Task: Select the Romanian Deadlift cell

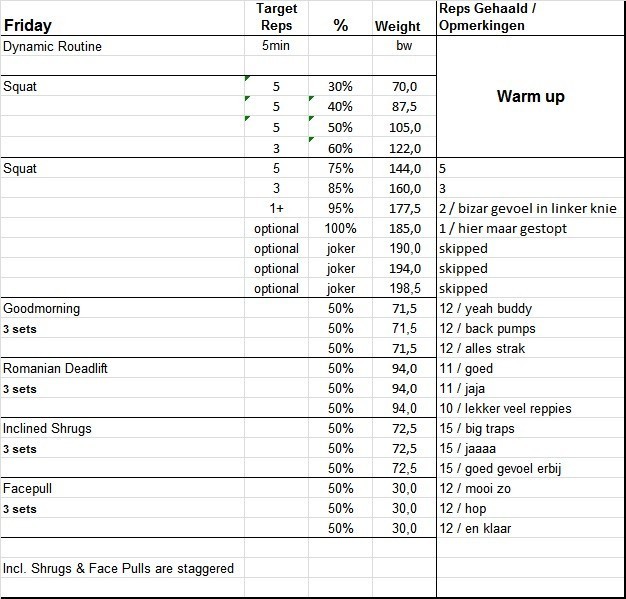Action: pyautogui.click(x=55, y=369)
